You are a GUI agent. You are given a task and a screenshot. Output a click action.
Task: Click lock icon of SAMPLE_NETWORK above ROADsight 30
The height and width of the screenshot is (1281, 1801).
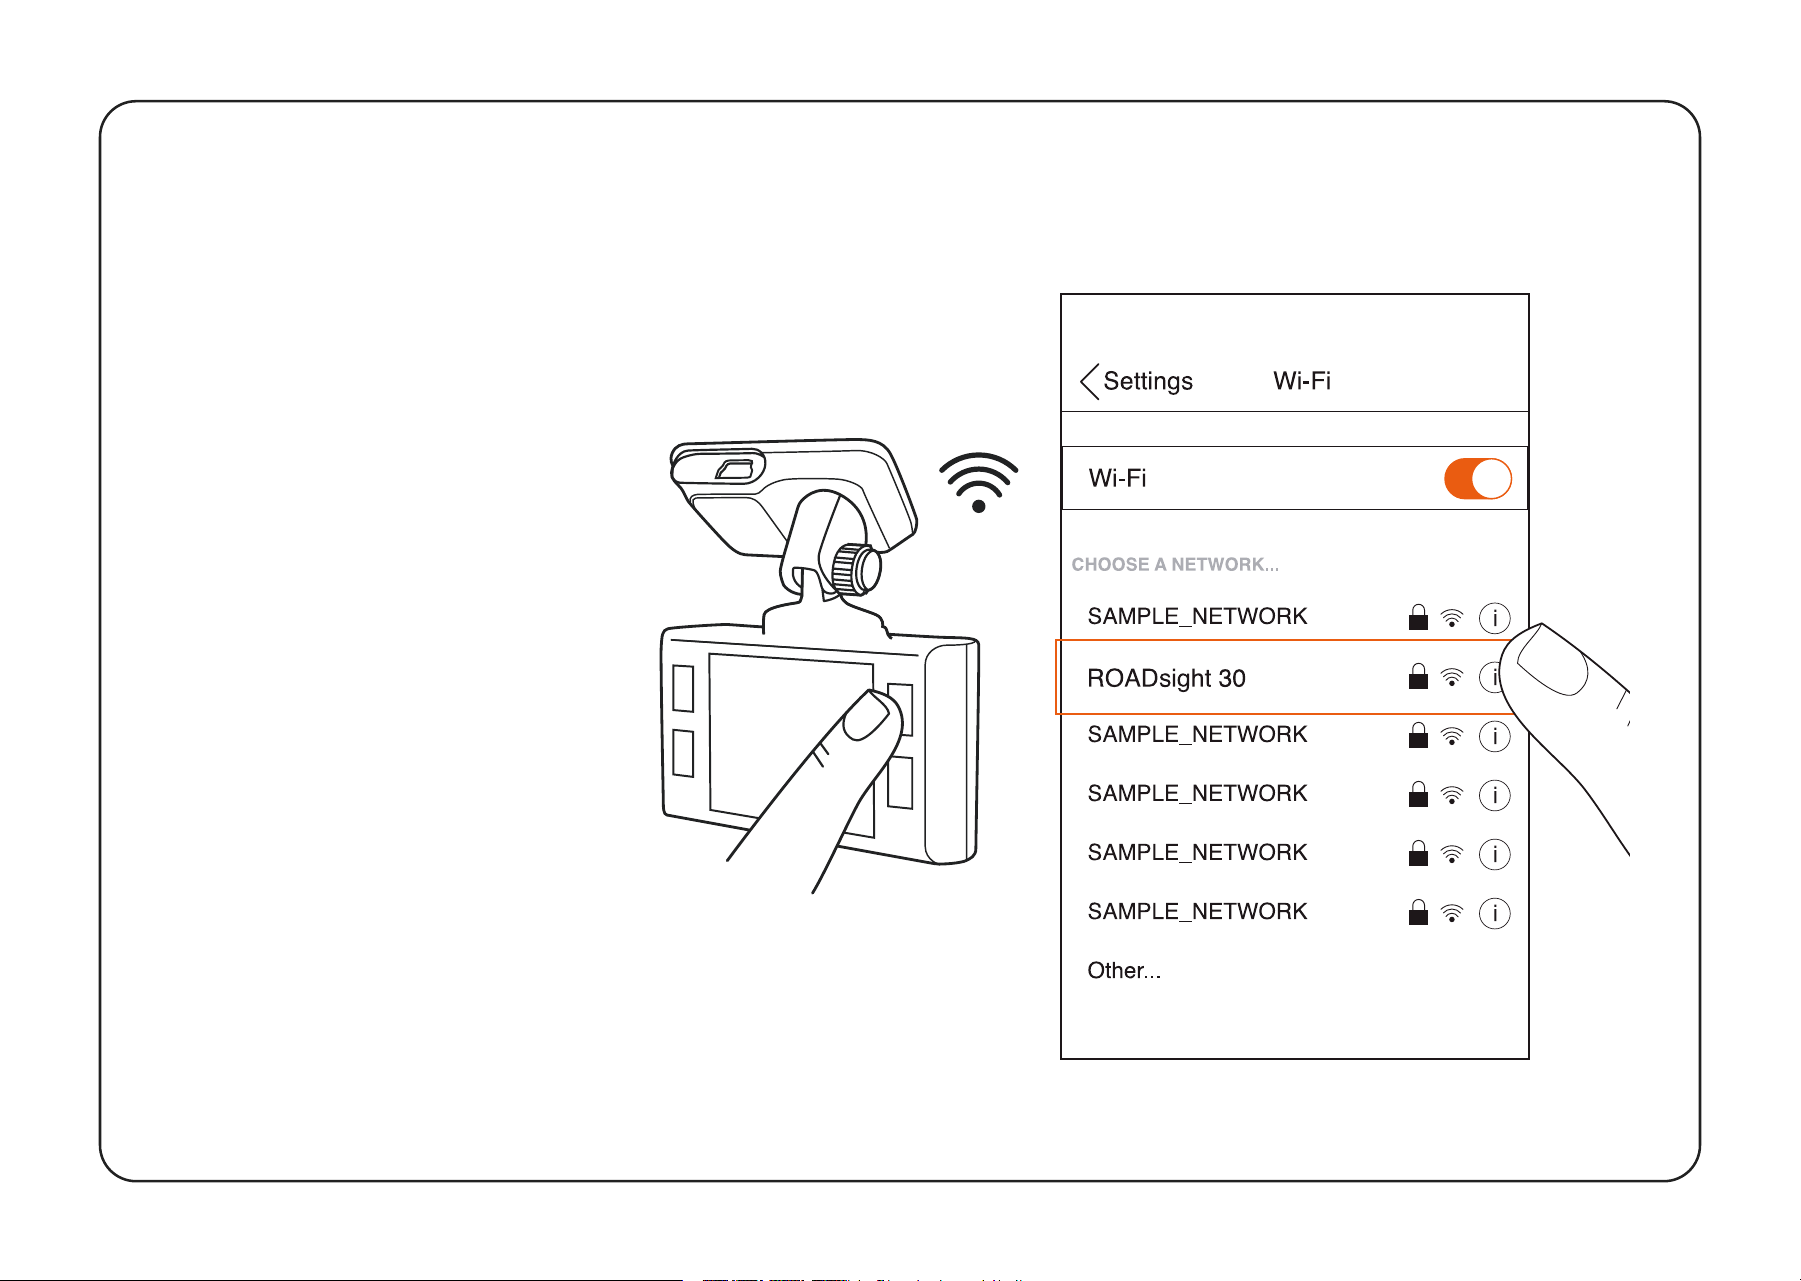tap(1418, 617)
